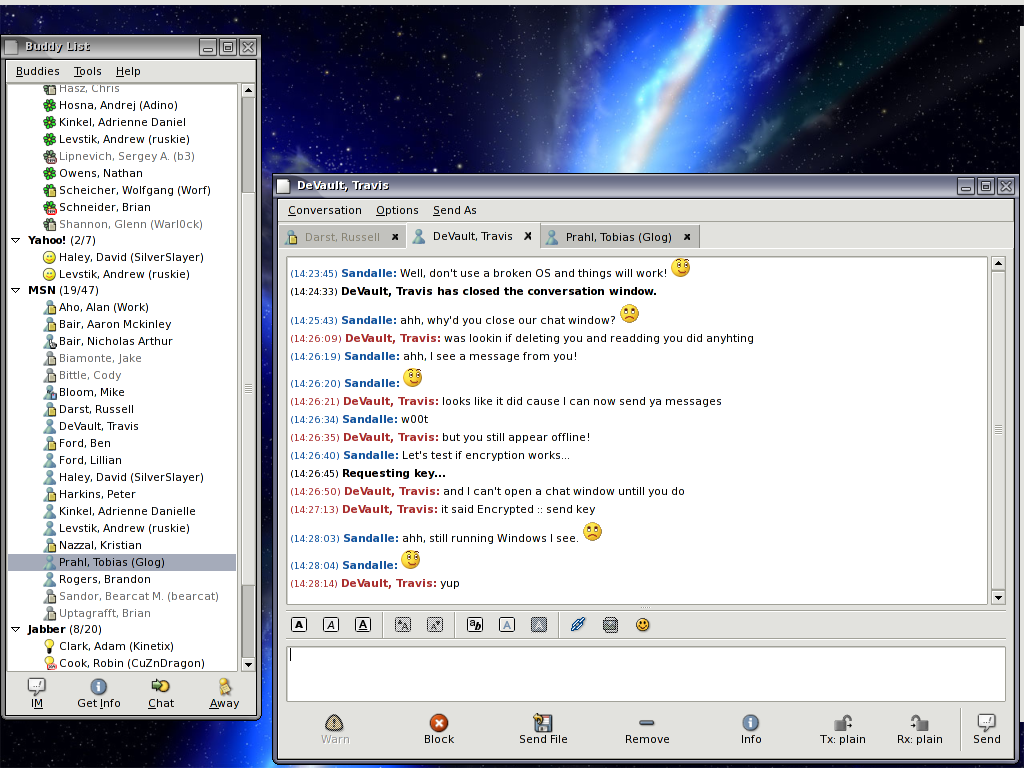Screen dimensions: 1024x768
Task: Open Get Info in Buddy List
Action: pyautogui.click(x=98, y=692)
